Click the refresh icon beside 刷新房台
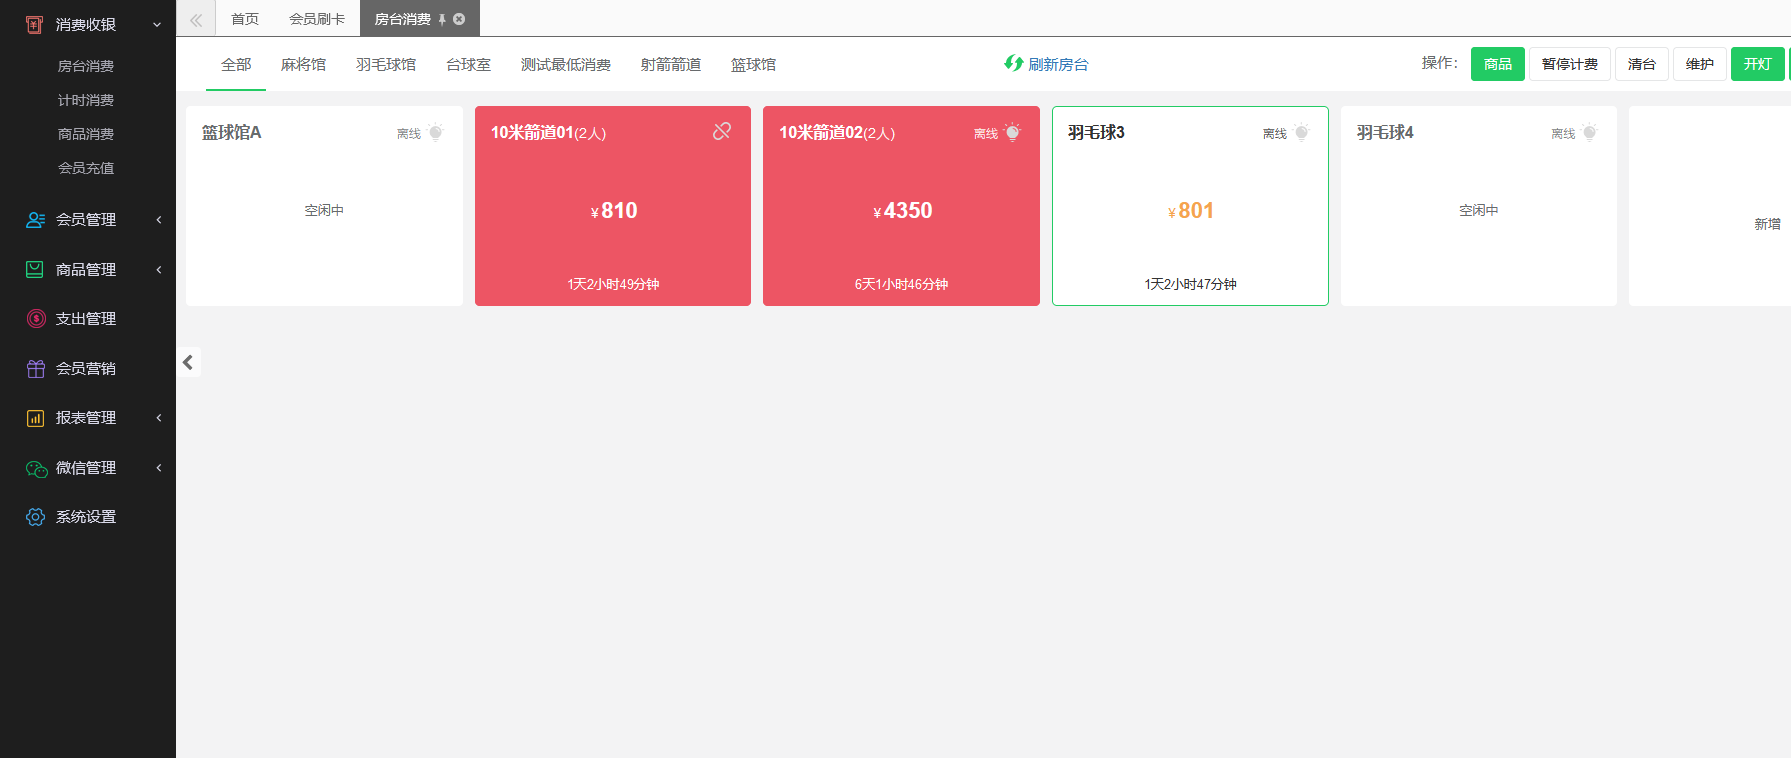Screen dimensions: 1791x758 tap(1013, 63)
